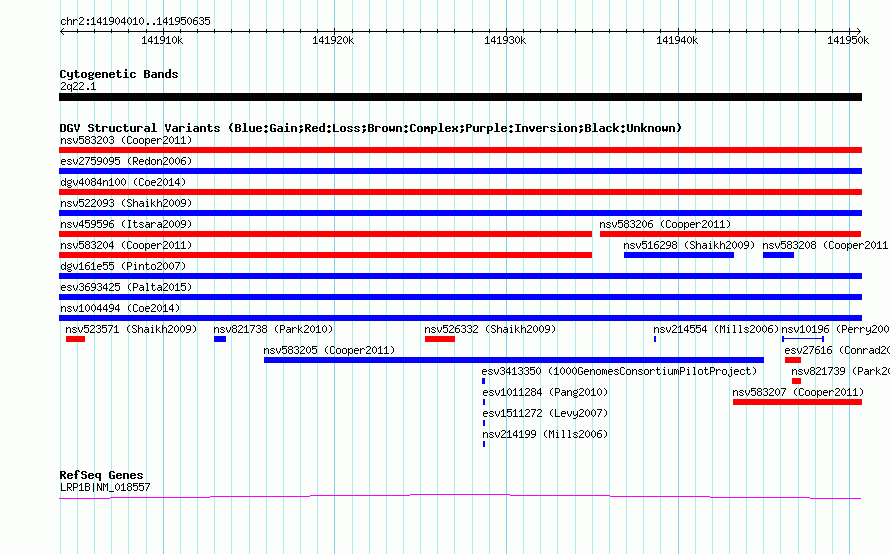Image resolution: width=890 pixels, height=554 pixels.
Task: Select the nsv522093 (Shaikh2009) blue bar
Action: point(460,213)
